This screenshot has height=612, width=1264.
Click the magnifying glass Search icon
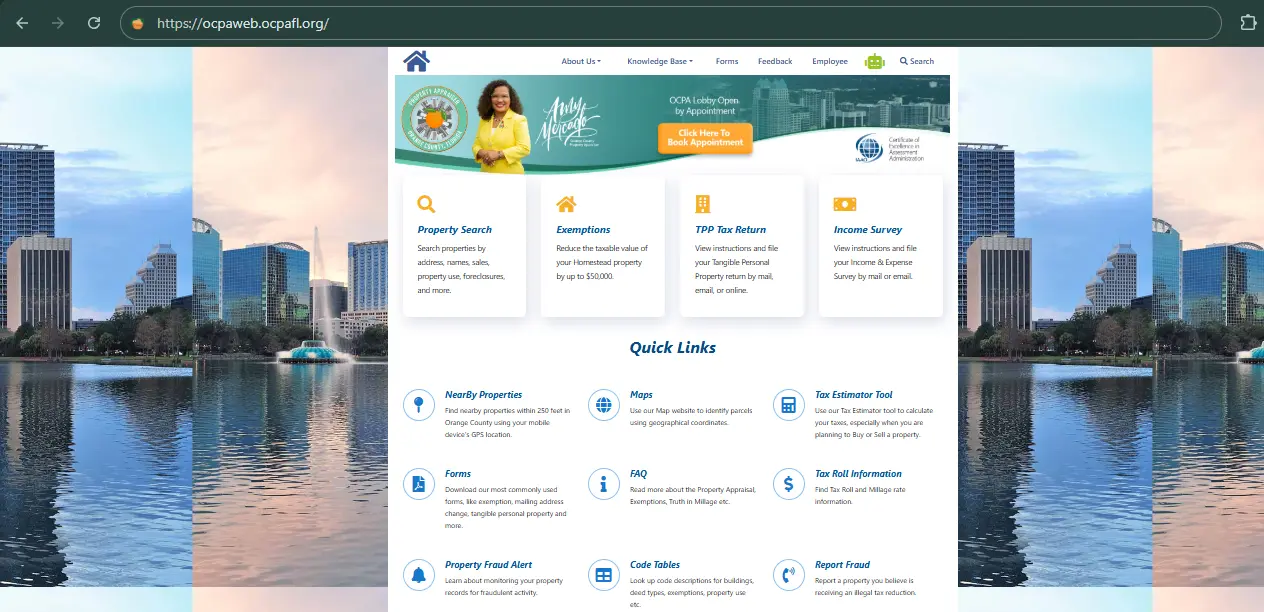pyautogui.click(x=902, y=61)
